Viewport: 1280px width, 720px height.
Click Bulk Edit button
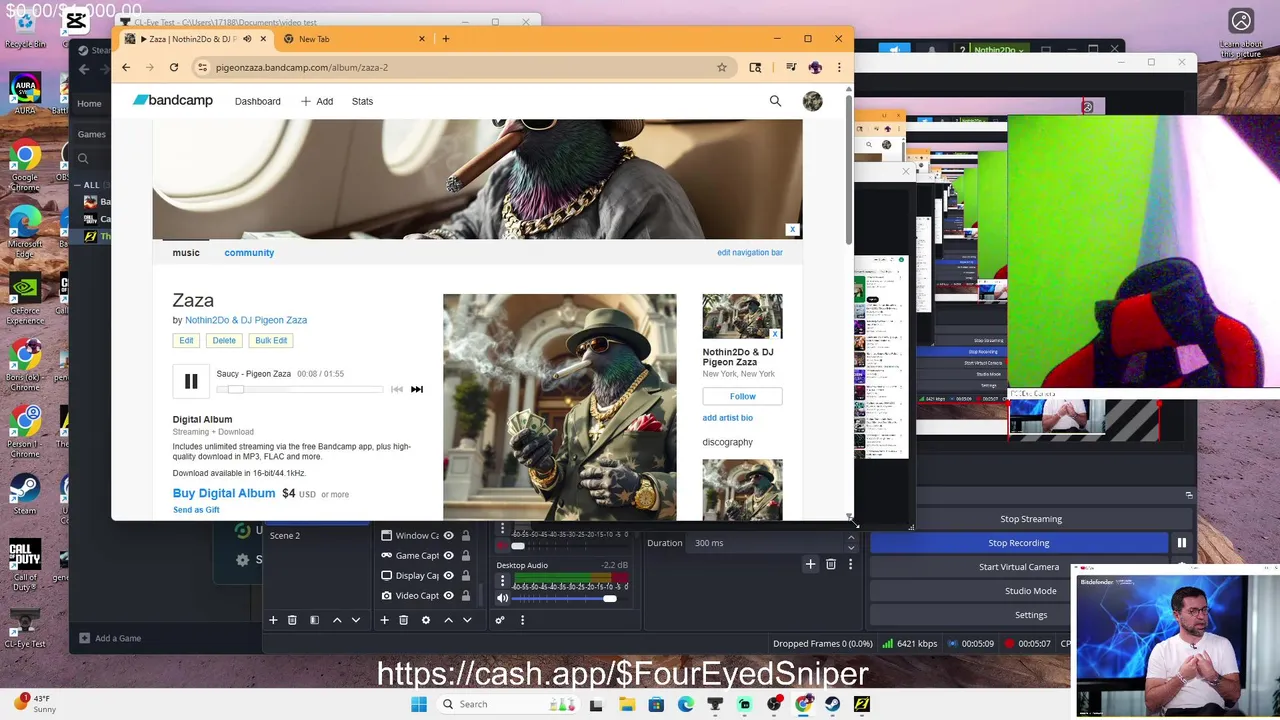click(x=271, y=340)
